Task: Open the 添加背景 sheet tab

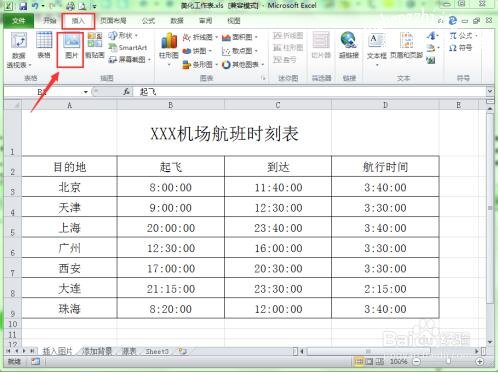Action: (97, 351)
